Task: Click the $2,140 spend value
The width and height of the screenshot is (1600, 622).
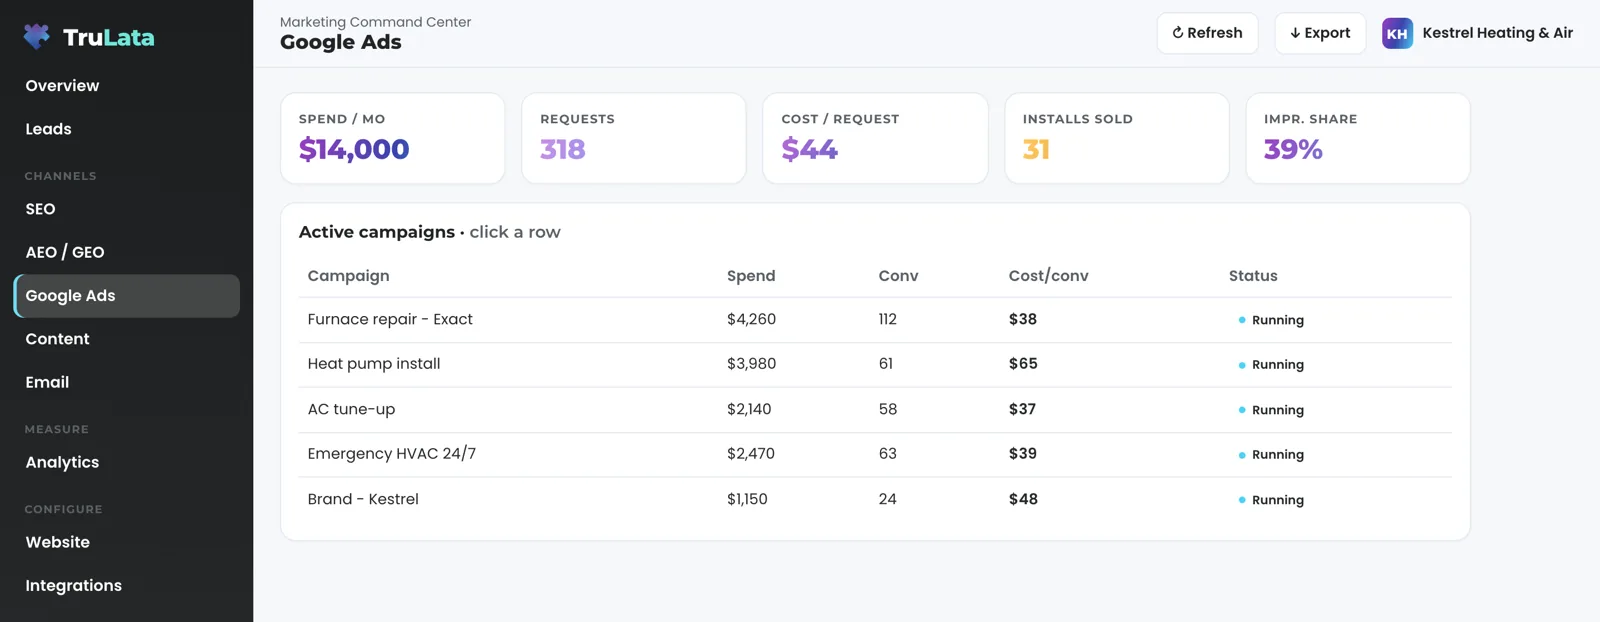Action: 749,409
